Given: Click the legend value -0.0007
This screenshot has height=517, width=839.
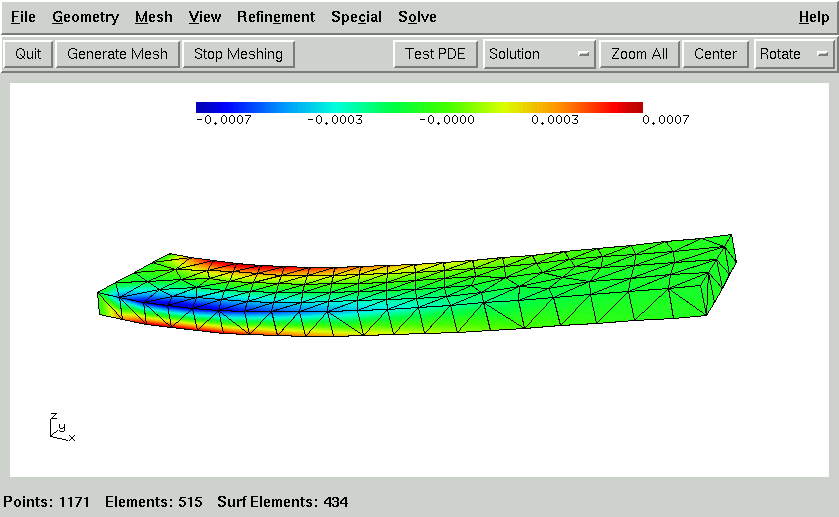Looking at the screenshot, I should coord(224,120).
